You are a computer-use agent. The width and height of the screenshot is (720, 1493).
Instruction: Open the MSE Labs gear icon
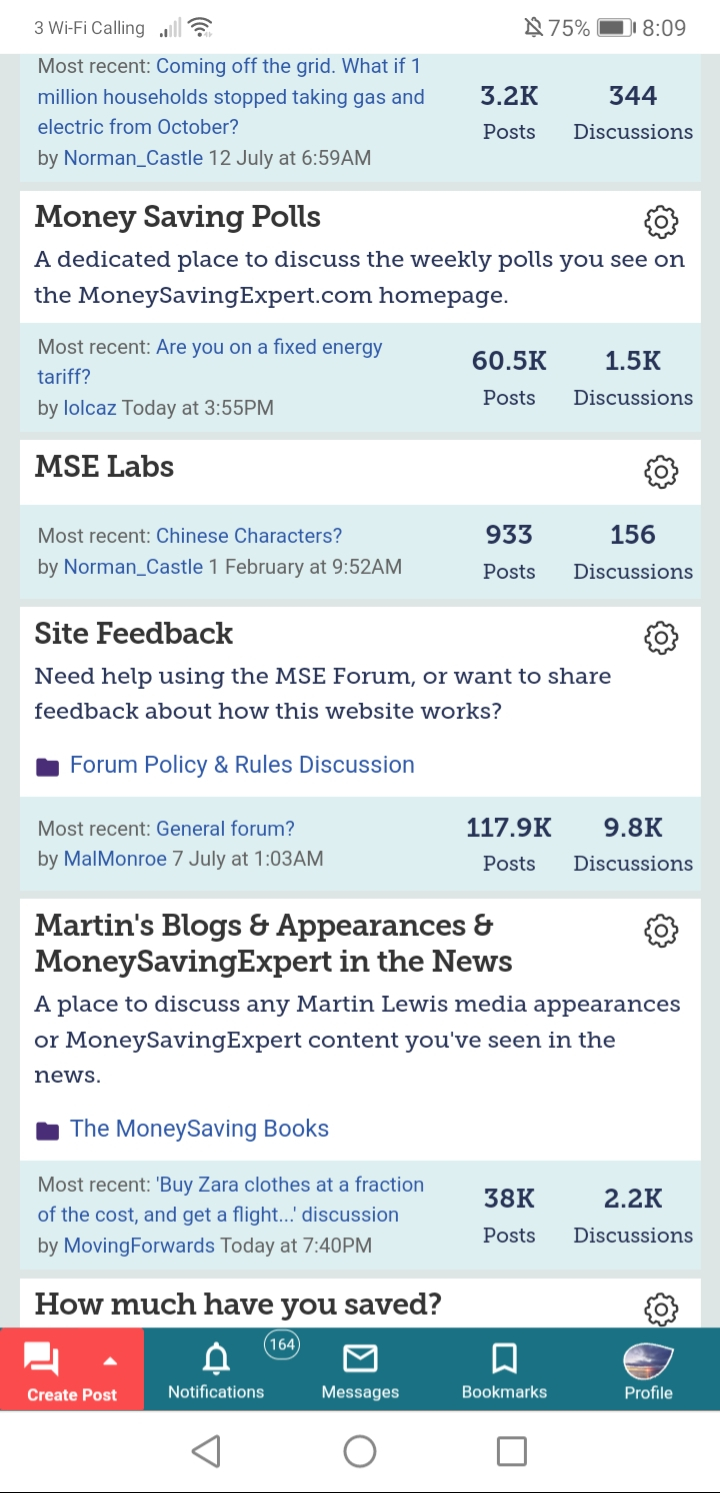pyautogui.click(x=660, y=471)
